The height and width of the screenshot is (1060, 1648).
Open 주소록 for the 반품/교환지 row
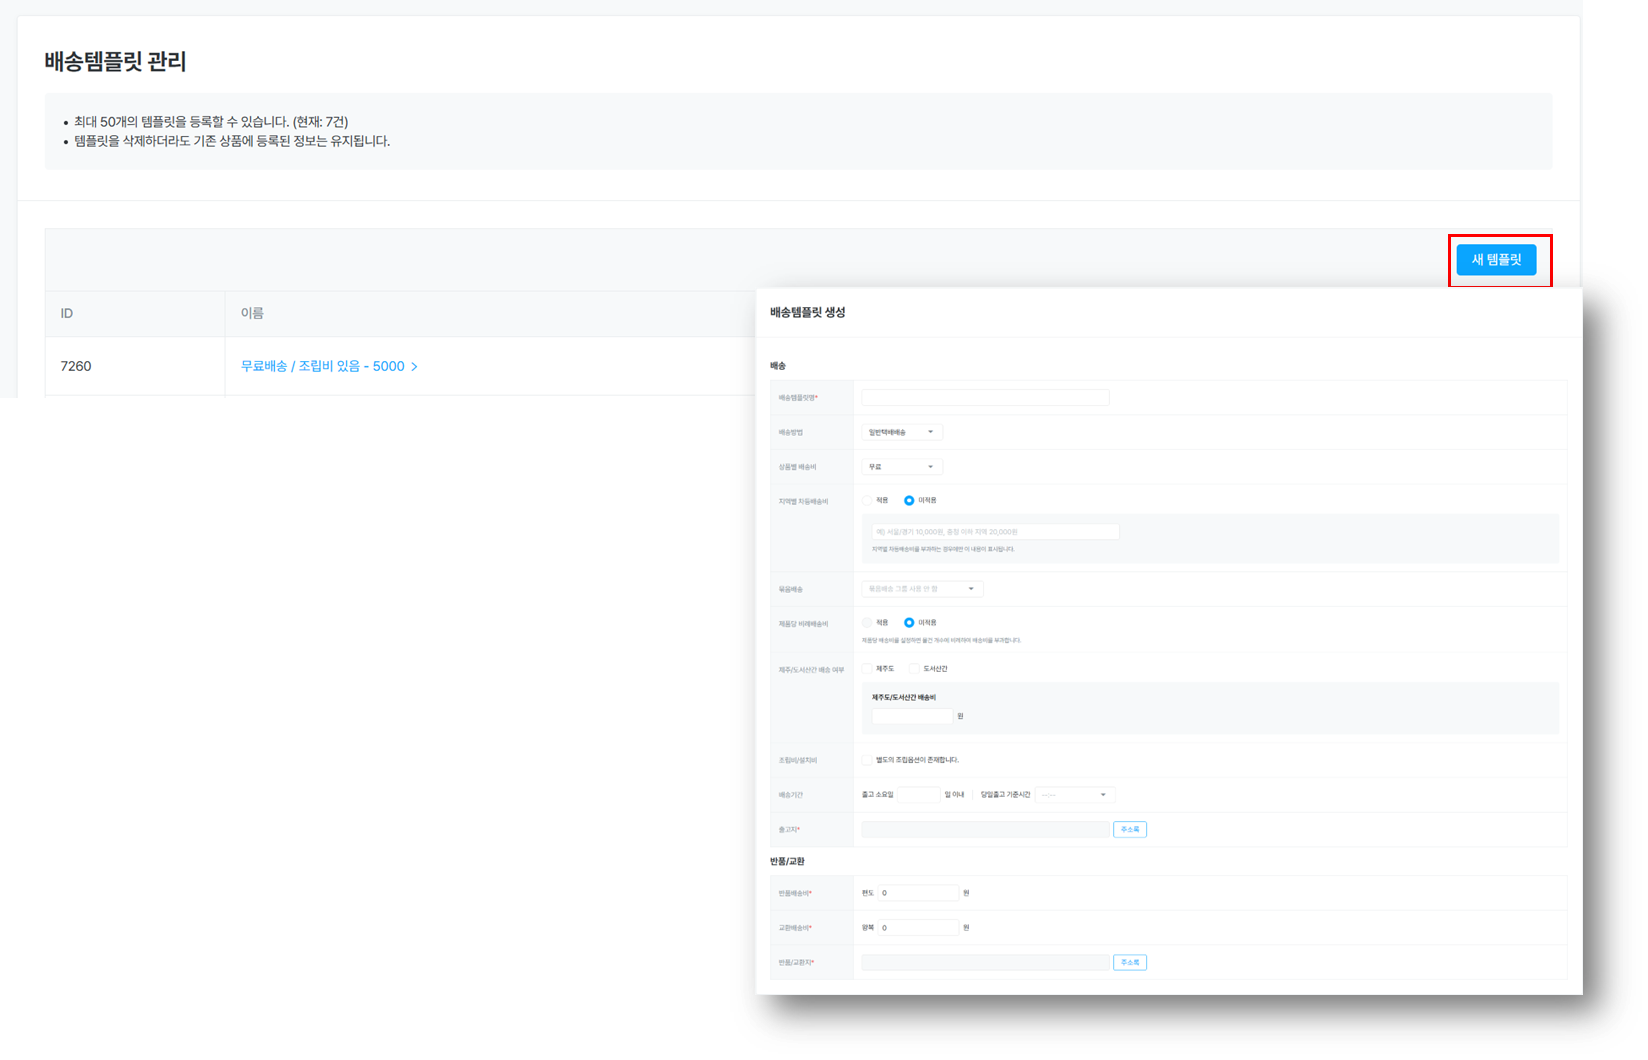tap(1130, 962)
